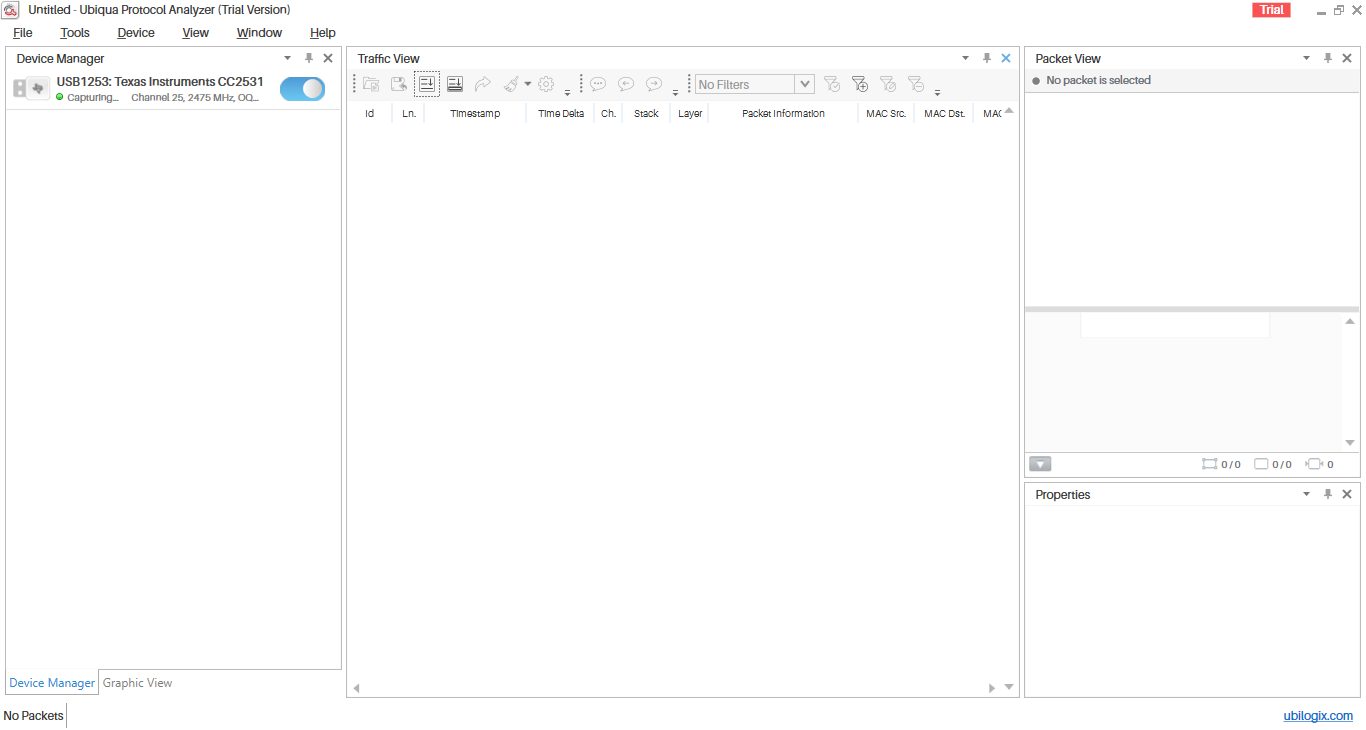Expand the broom icon dropdown arrow
The height and width of the screenshot is (730, 1366).
[528, 85]
